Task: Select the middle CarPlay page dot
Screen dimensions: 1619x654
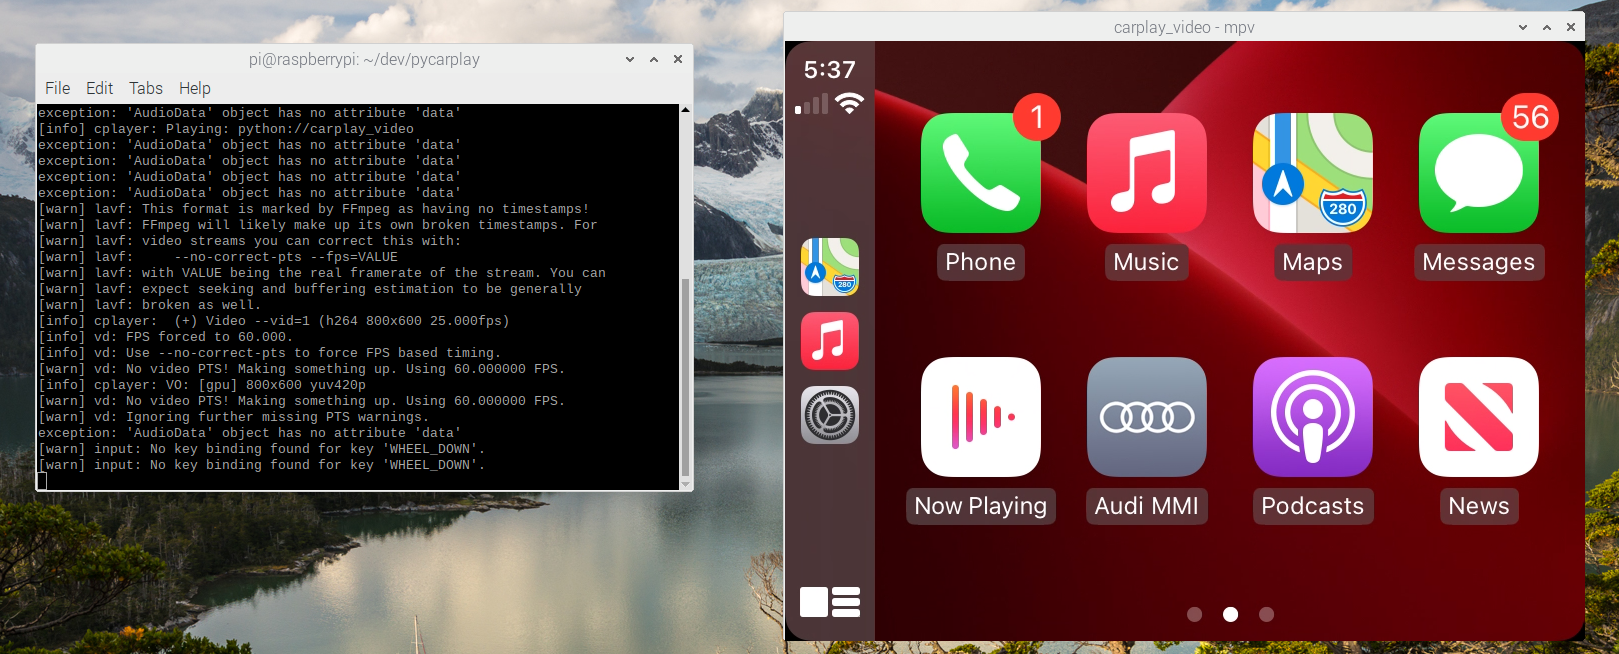Action: coord(1230,614)
